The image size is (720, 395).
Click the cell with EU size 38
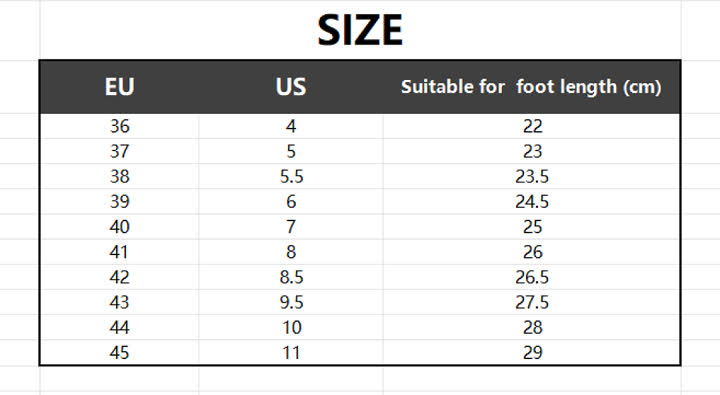[119, 176]
